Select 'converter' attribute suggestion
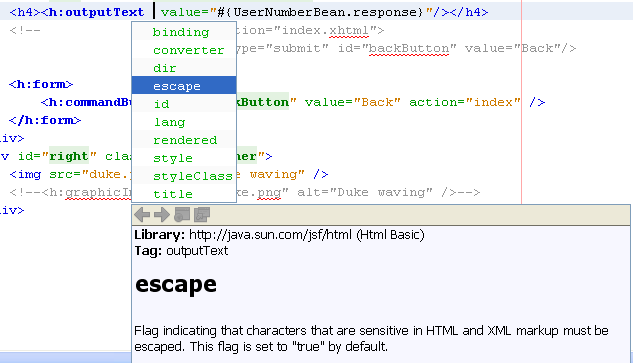 (184, 50)
